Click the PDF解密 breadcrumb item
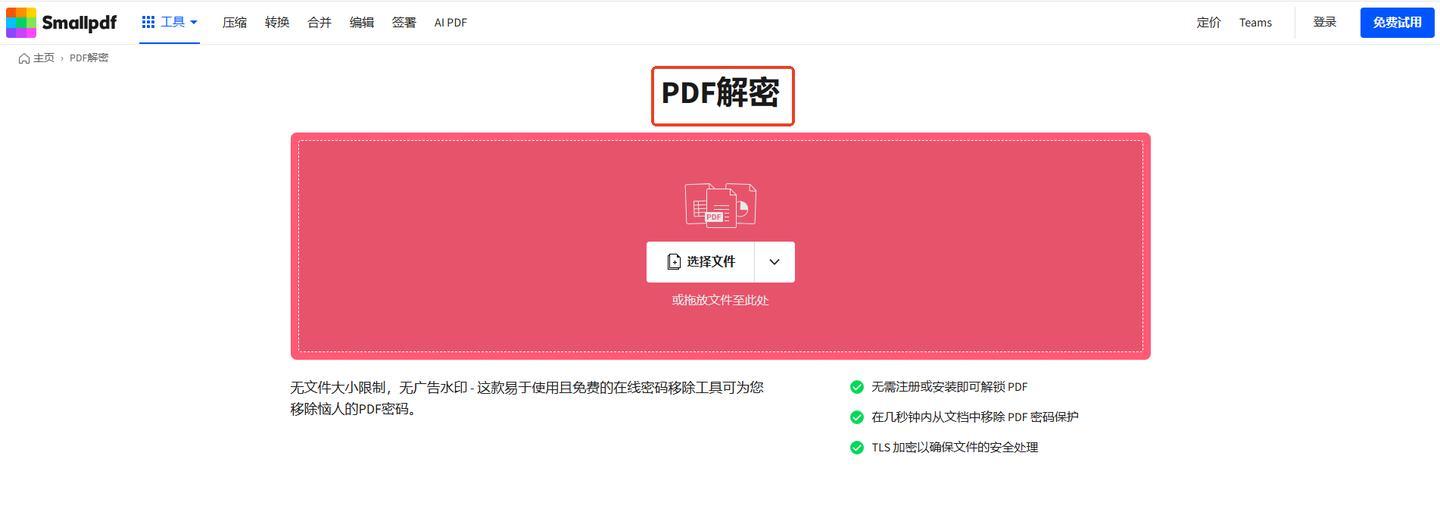The image size is (1440, 512). click(89, 58)
